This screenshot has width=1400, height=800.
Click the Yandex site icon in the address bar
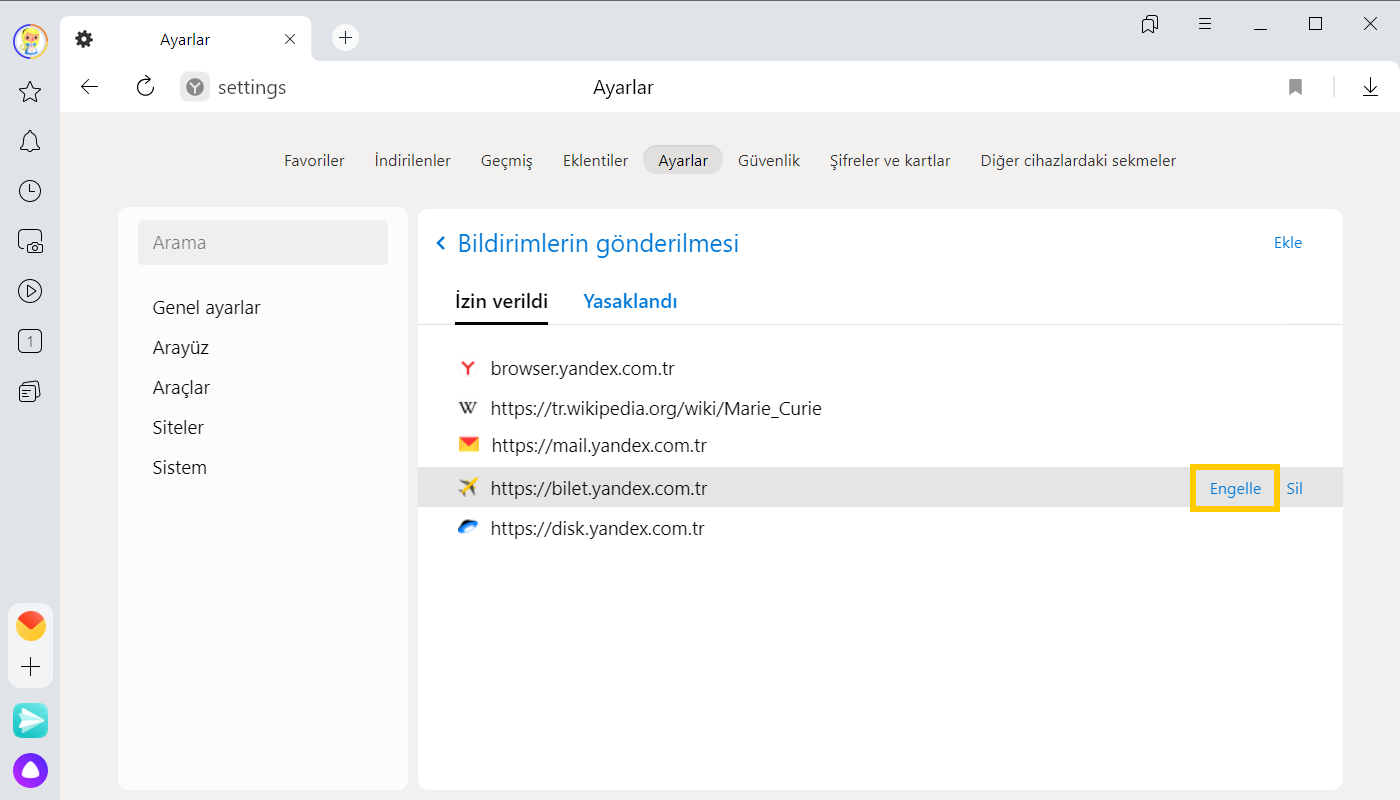click(195, 87)
